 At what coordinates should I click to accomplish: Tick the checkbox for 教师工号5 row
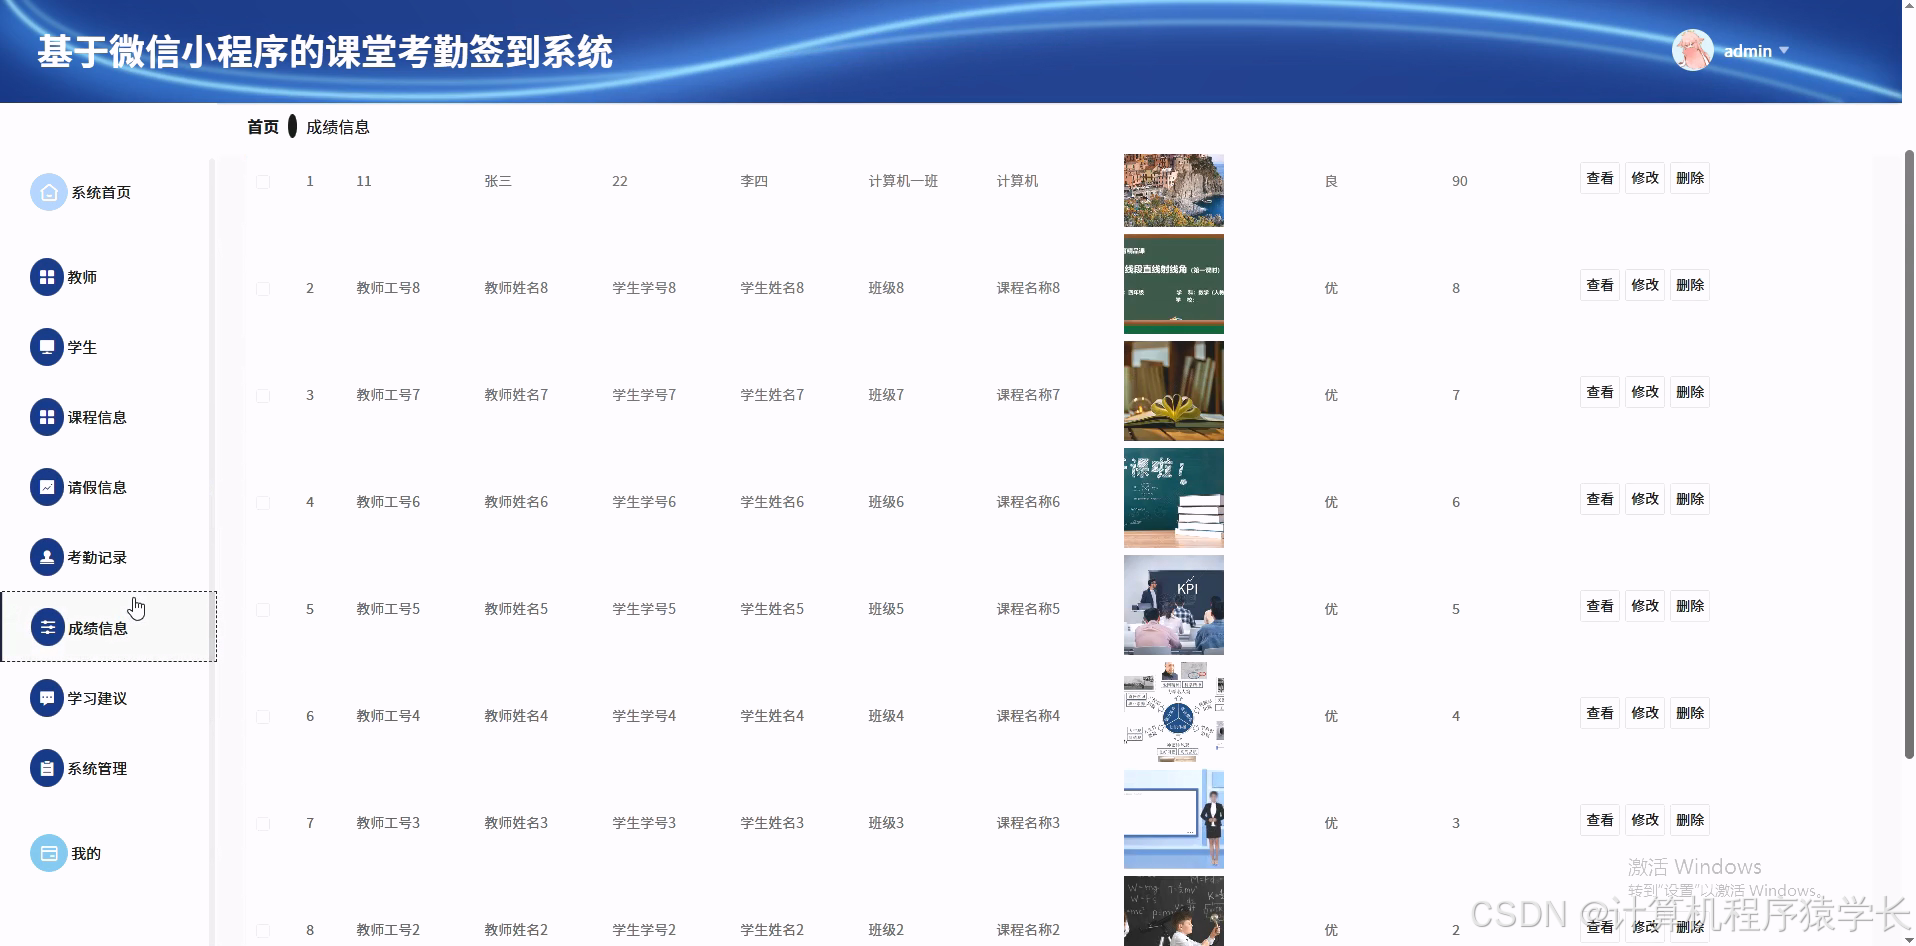coord(263,608)
